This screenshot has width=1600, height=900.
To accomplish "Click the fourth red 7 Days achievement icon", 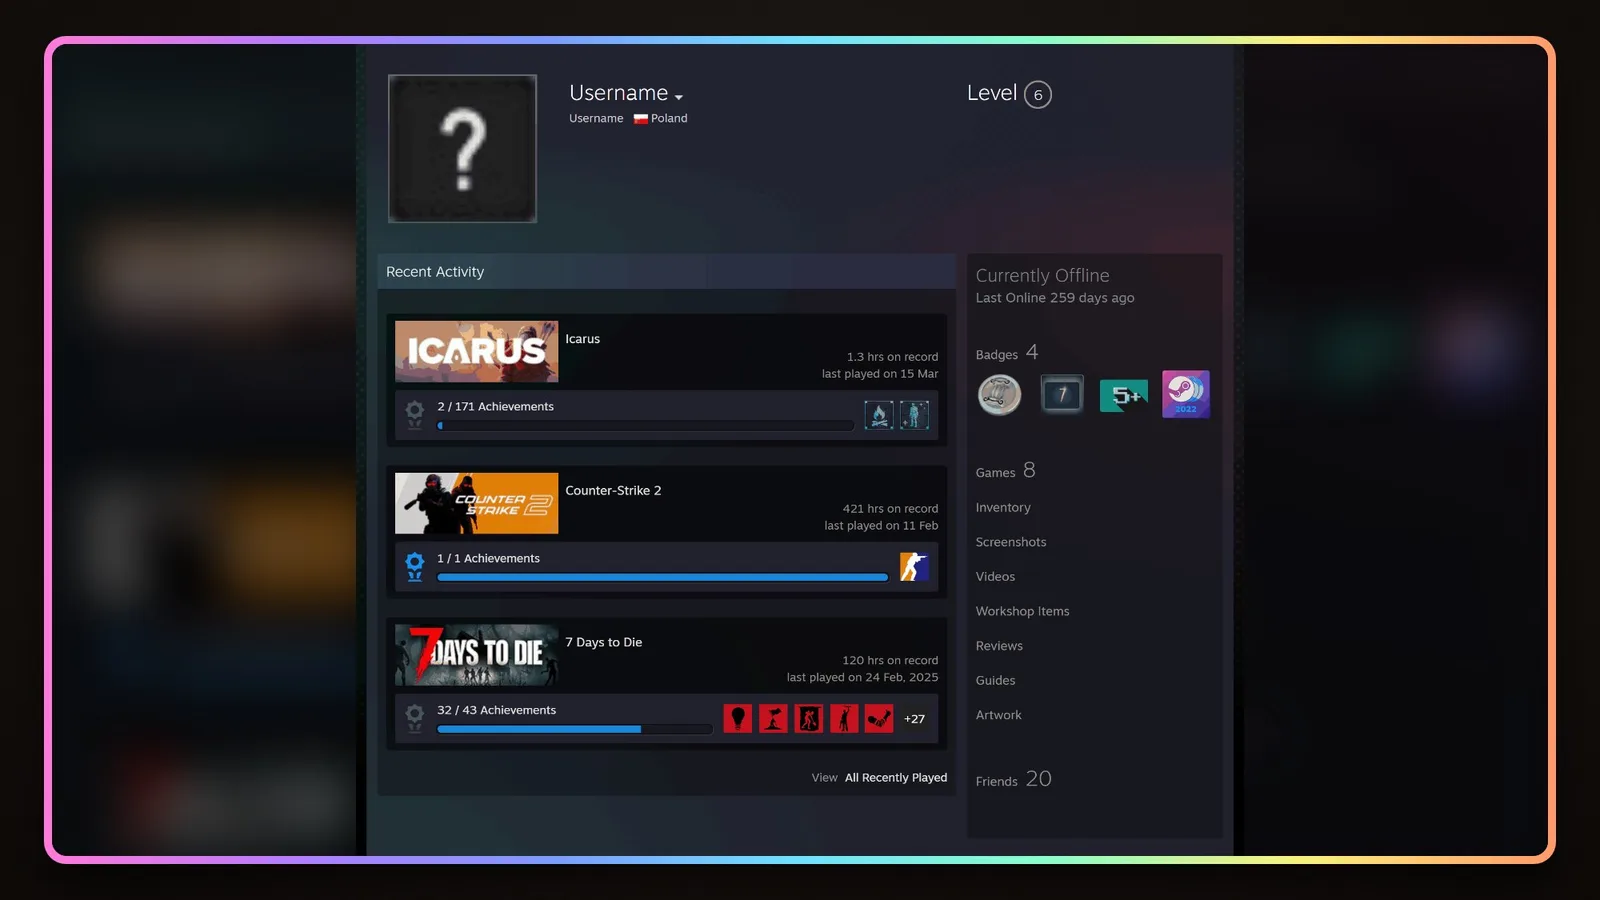I will (x=844, y=718).
